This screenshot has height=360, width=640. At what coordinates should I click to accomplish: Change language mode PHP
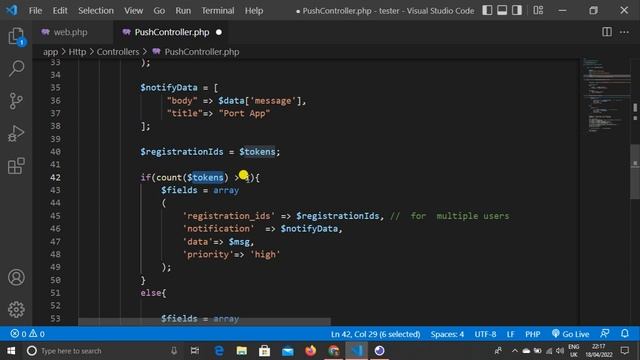(x=533, y=334)
